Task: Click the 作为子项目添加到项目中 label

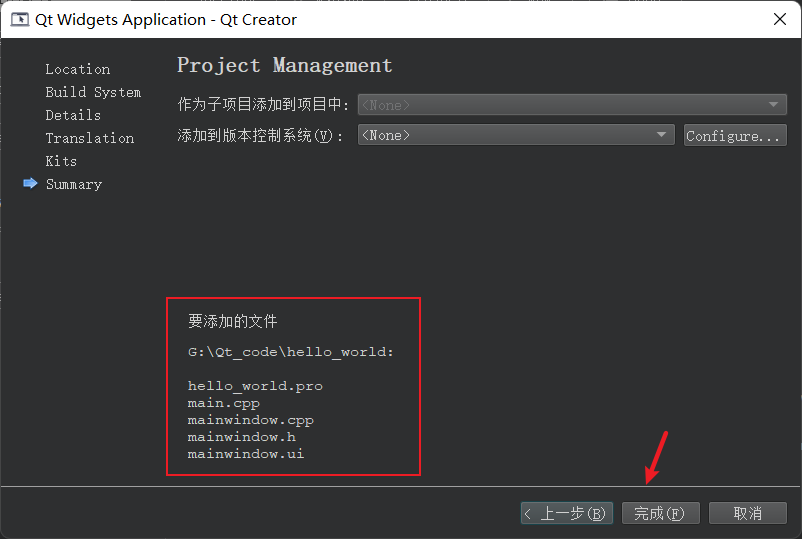Action: pyautogui.click(x=263, y=105)
